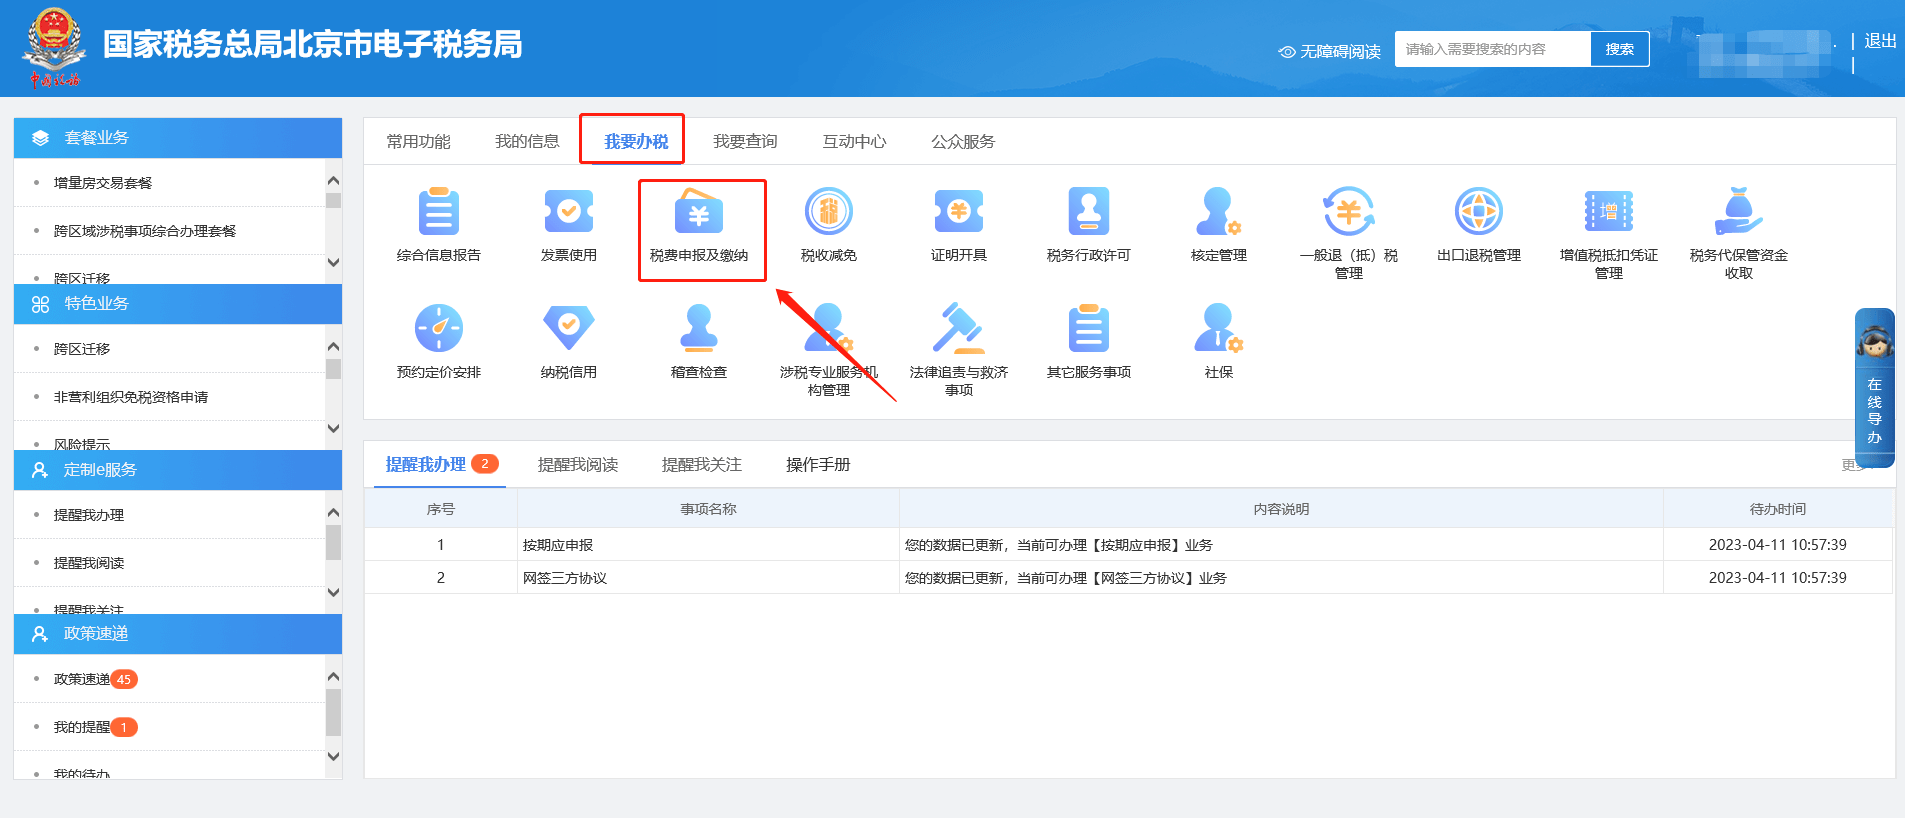
Task: Open the 出口退税管理 globe icon
Action: [1479, 212]
